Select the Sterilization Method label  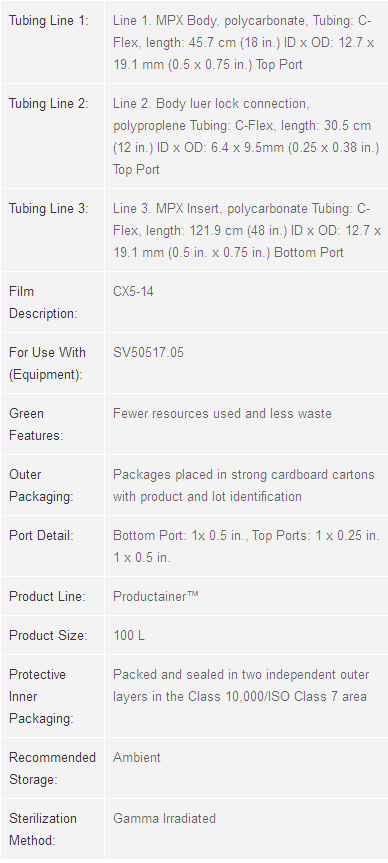(x=43, y=829)
